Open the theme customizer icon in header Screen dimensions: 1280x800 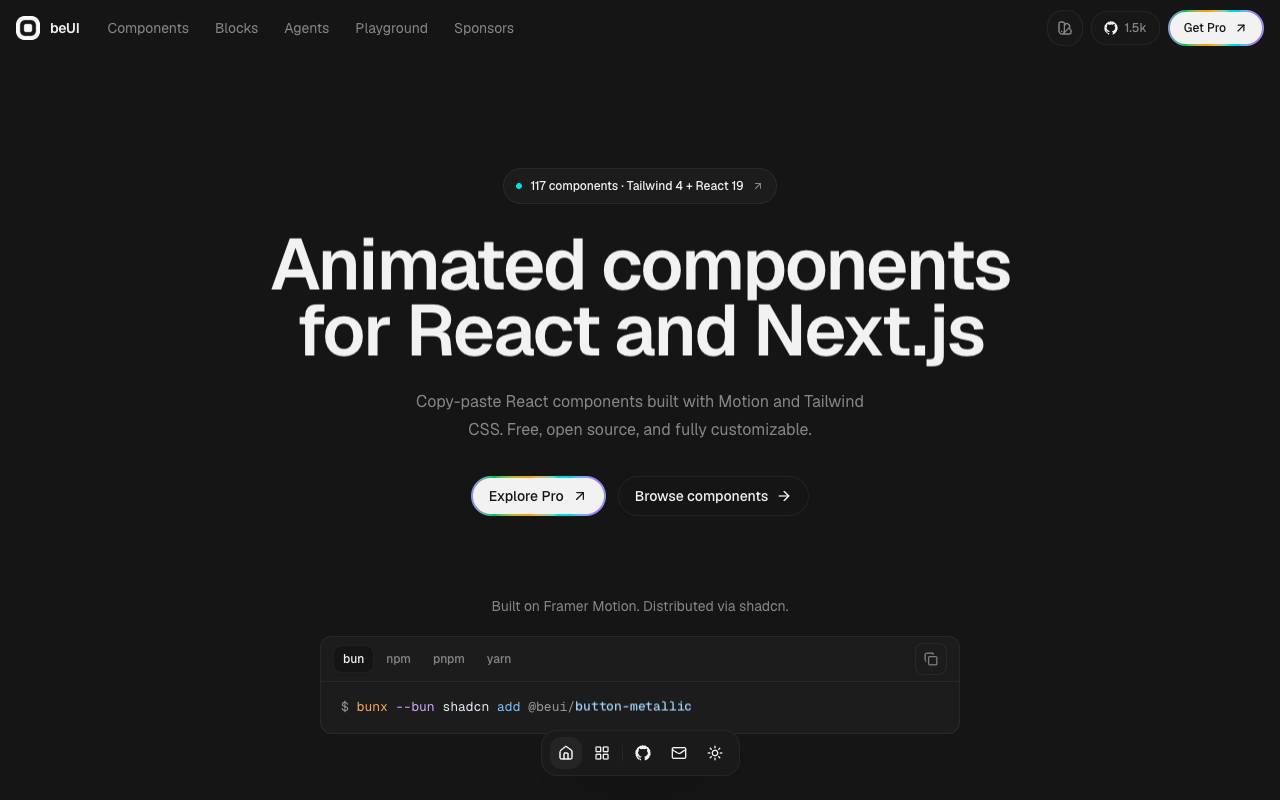(x=1065, y=28)
